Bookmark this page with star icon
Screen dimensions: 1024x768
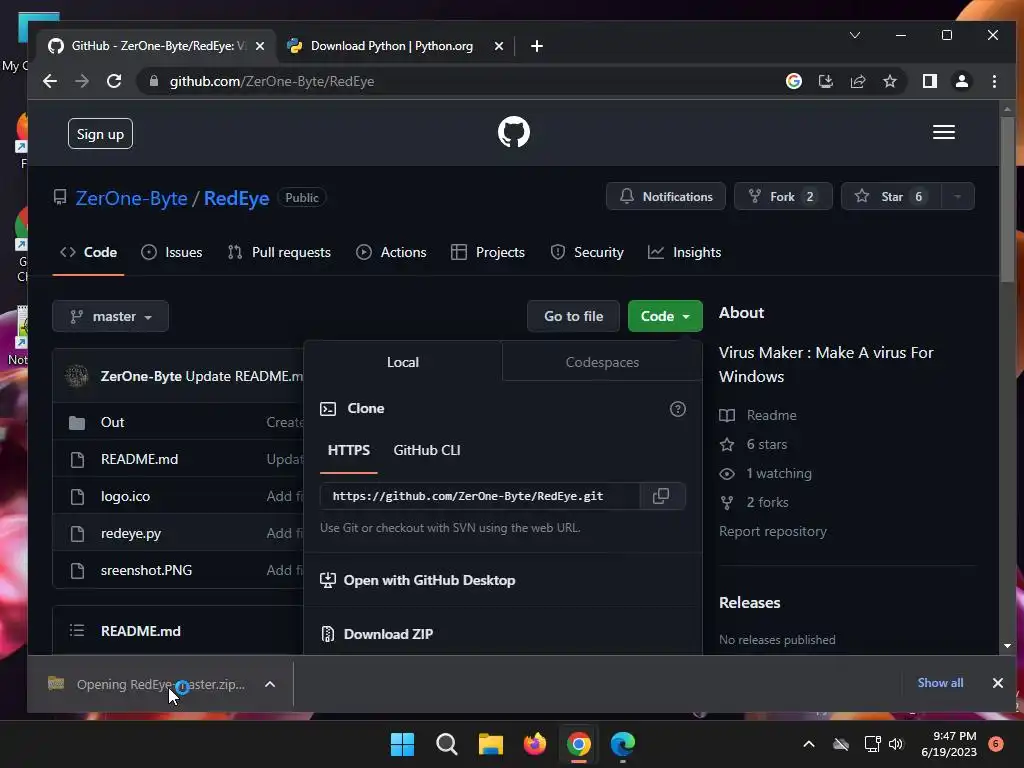click(889, 81)
